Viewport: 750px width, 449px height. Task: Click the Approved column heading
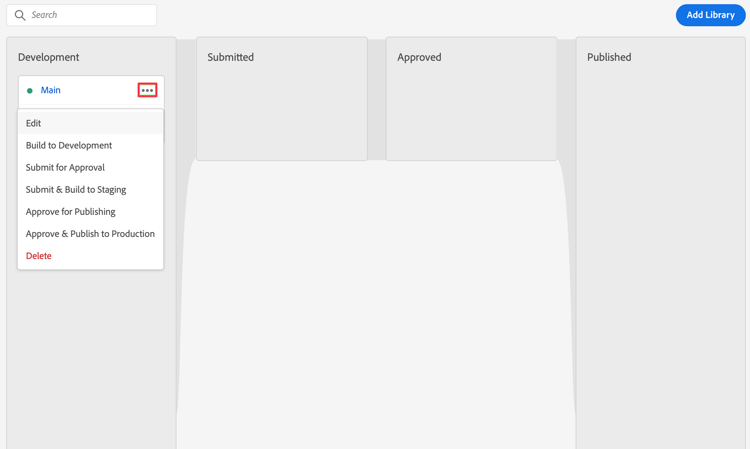(419, 57)
